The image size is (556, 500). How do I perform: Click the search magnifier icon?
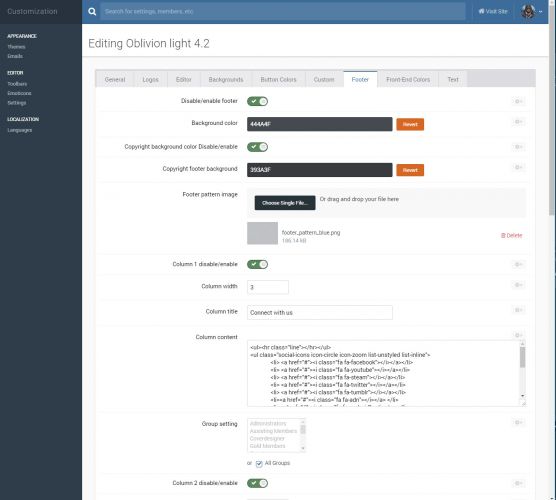(92, 12)
